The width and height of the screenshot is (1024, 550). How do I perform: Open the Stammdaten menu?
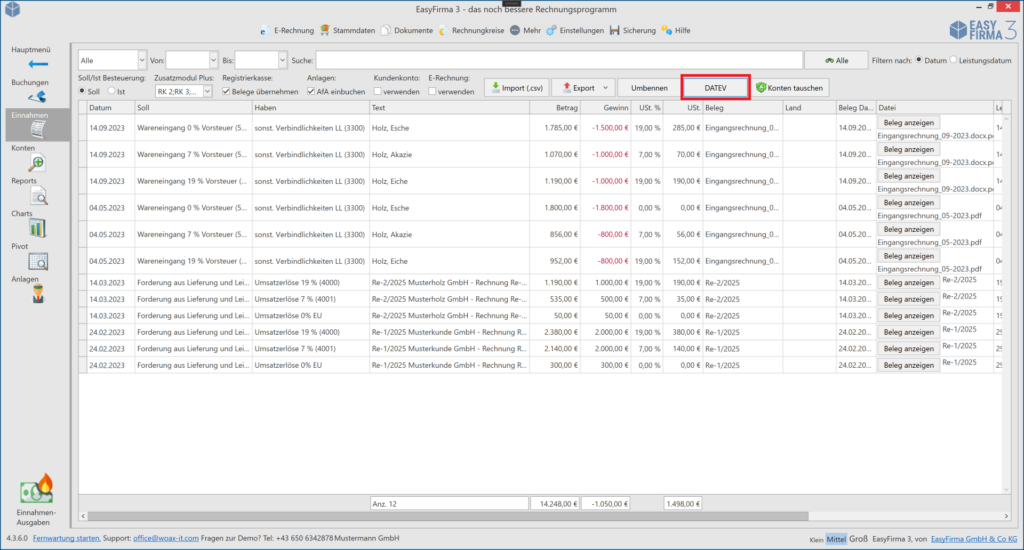pos(341,31)
